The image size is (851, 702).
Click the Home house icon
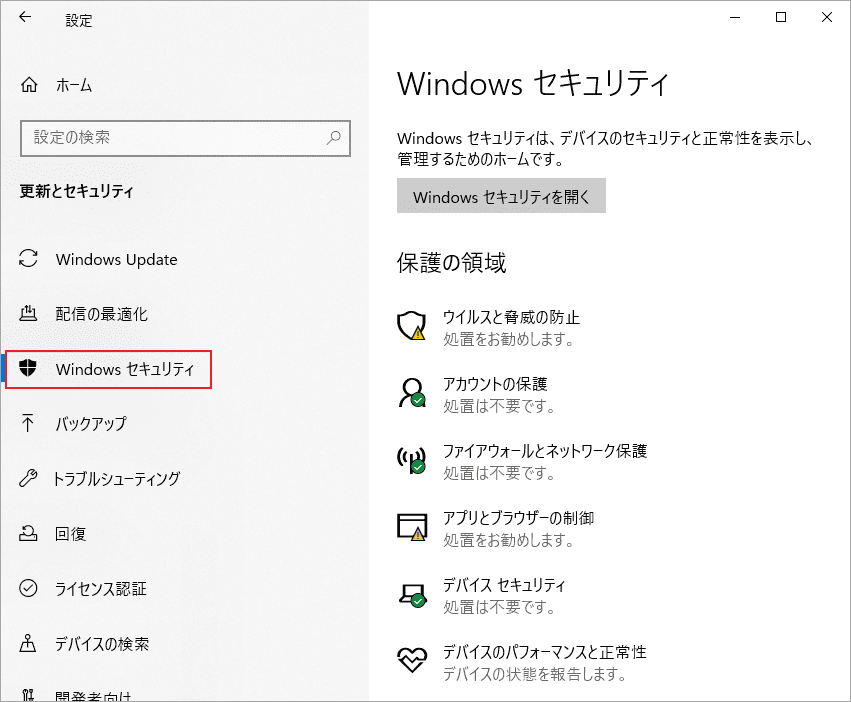click(x=29, y=85)
